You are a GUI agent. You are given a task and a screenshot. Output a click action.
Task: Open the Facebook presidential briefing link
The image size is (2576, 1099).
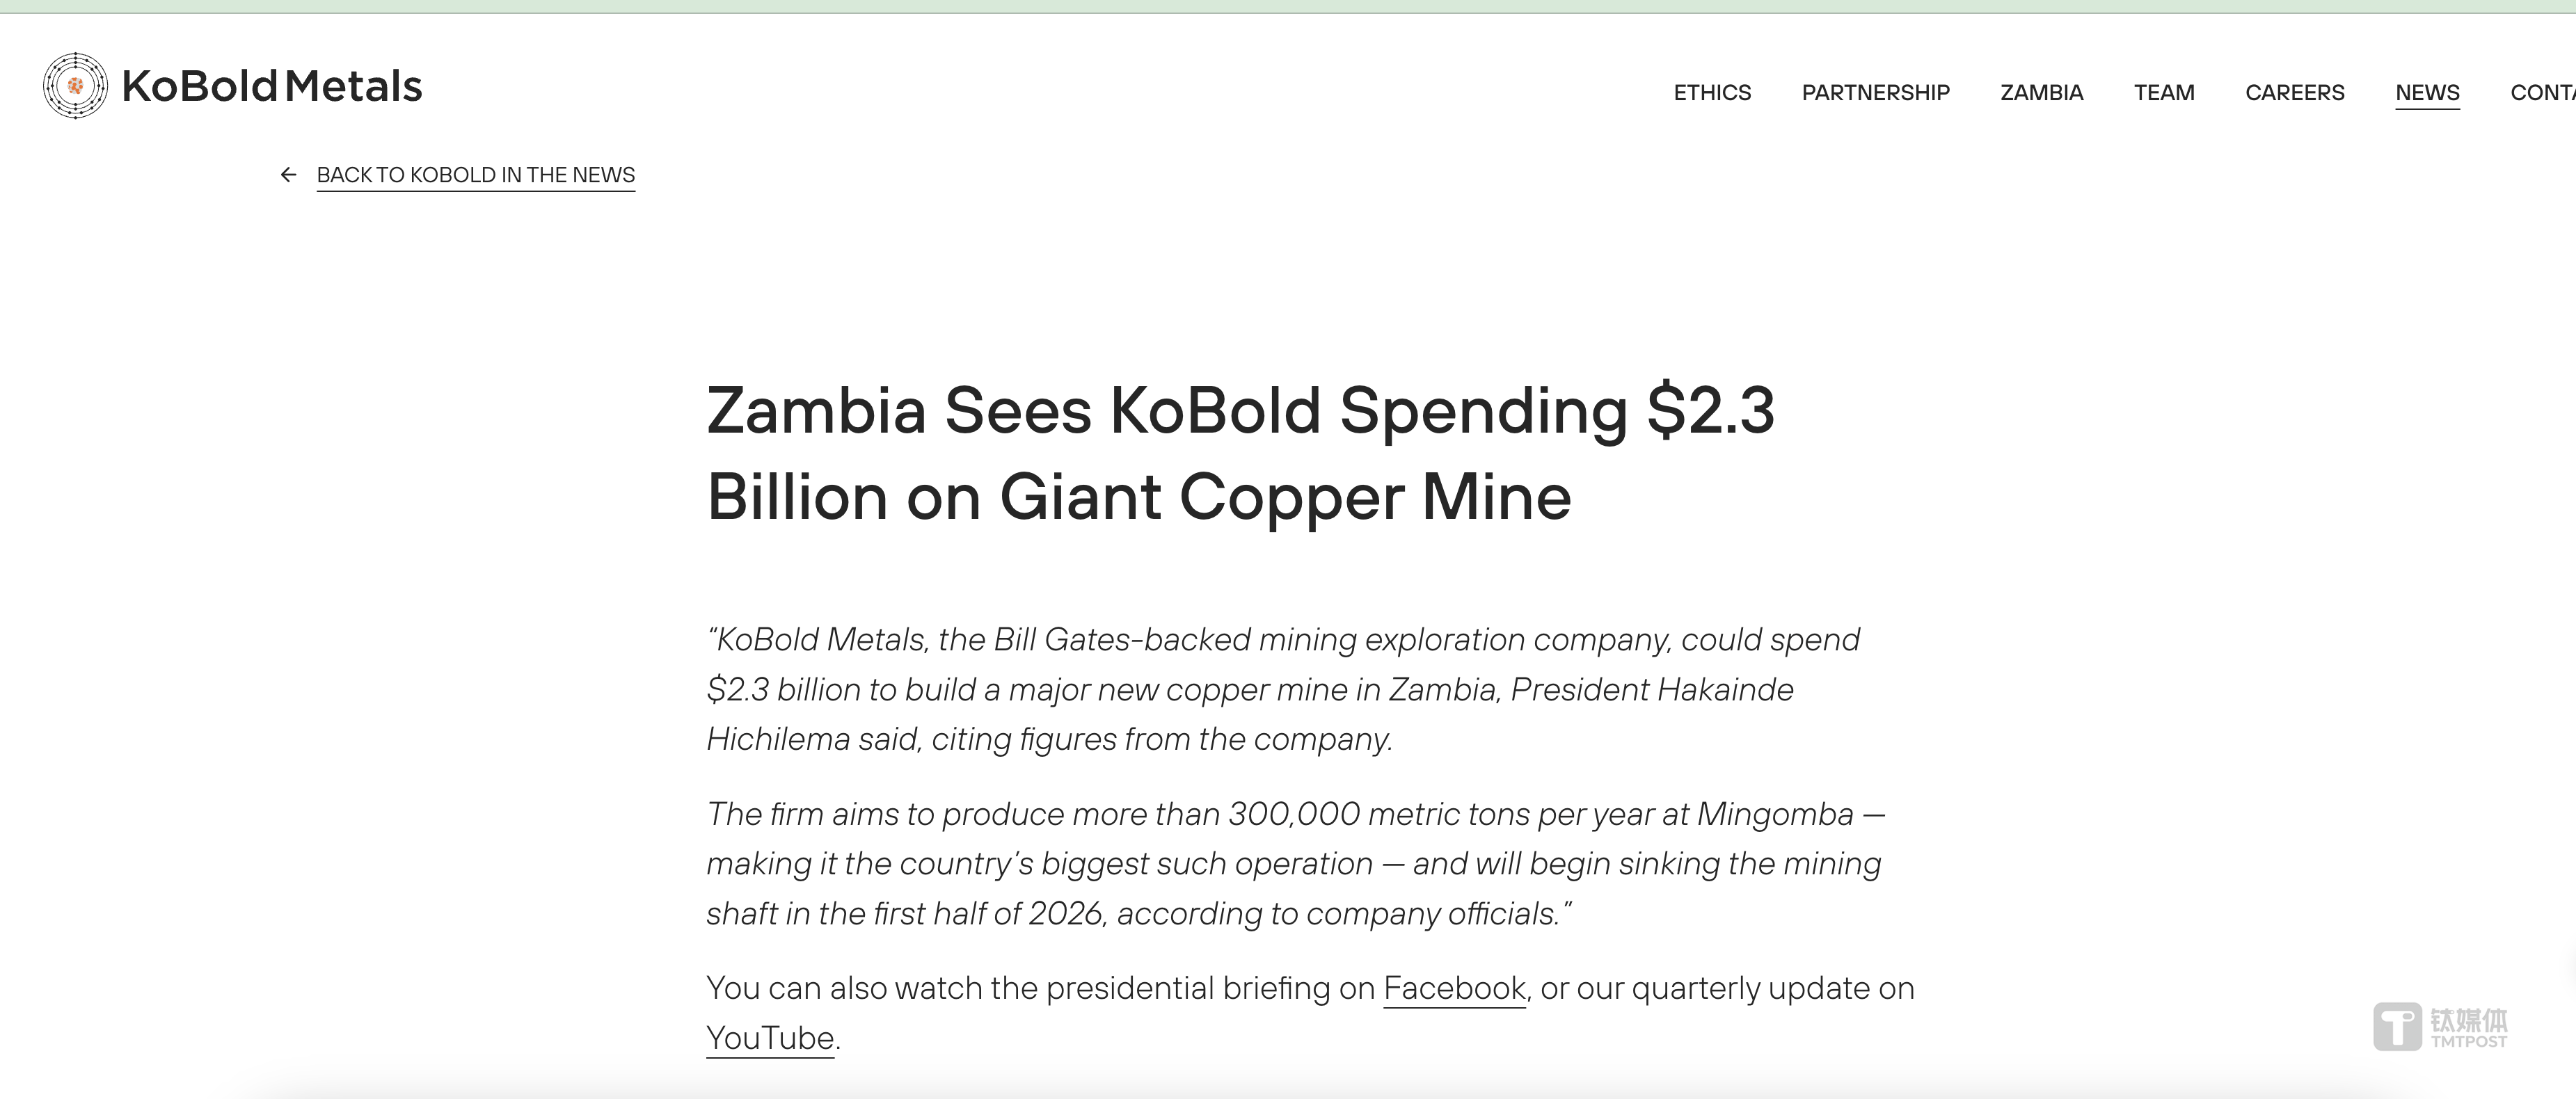click(1454, 988)
